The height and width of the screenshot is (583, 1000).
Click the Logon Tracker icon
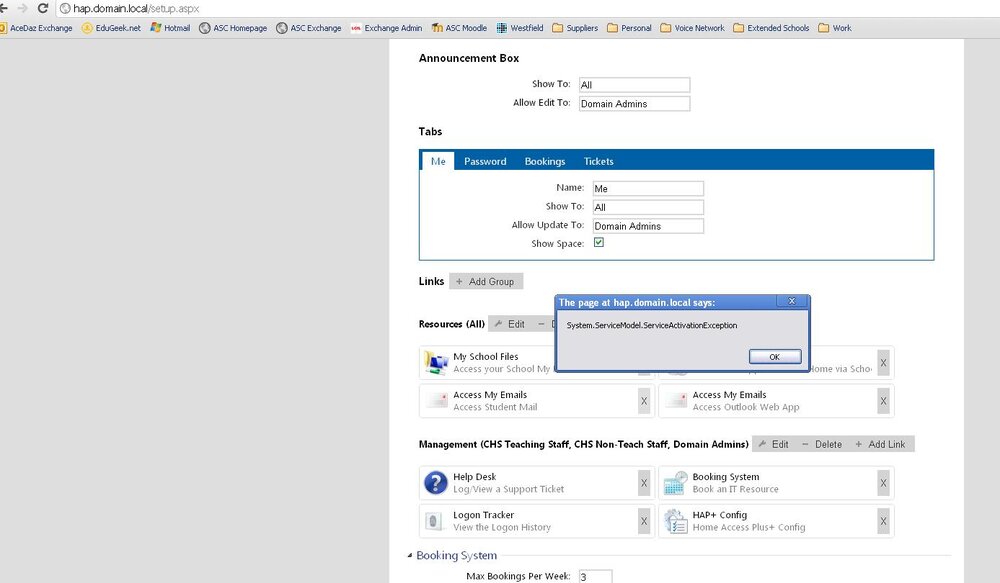click(436, 521)
